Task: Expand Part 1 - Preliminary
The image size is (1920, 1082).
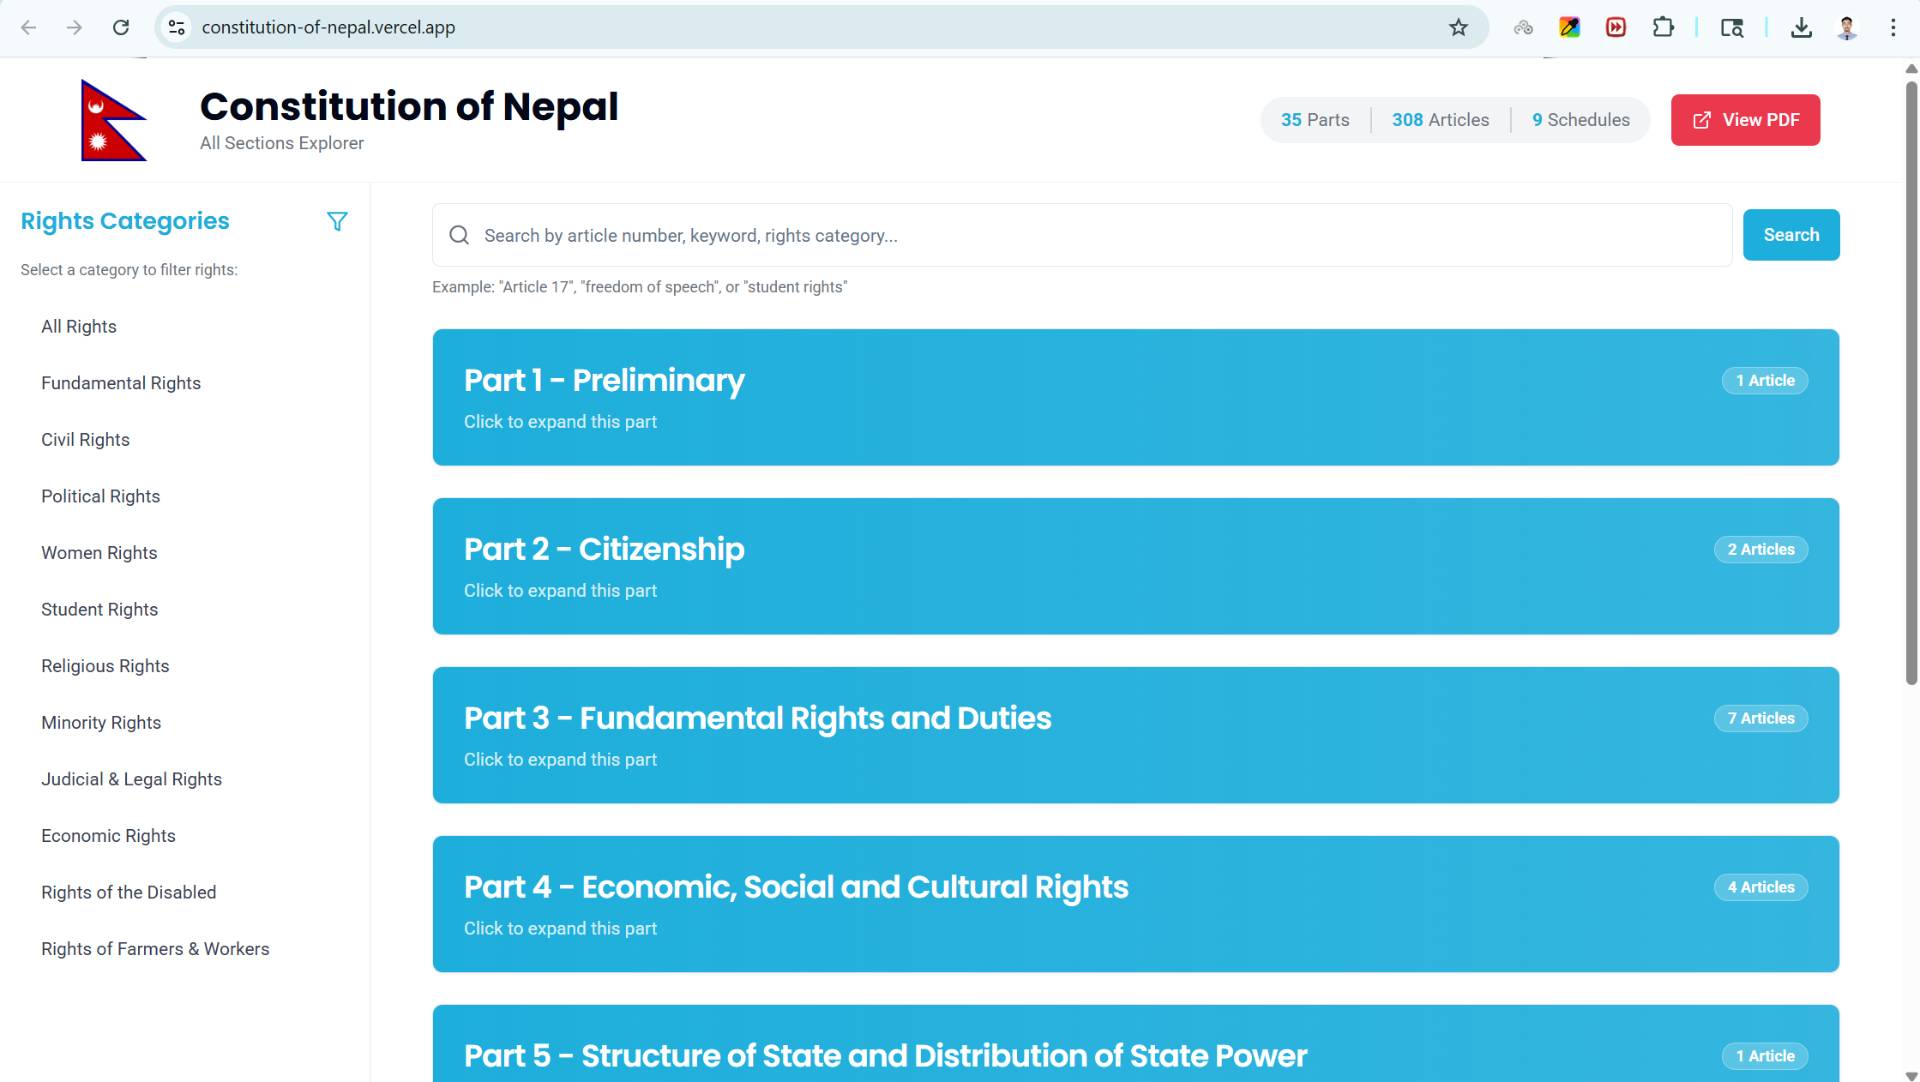Action: pos(1135,397)
